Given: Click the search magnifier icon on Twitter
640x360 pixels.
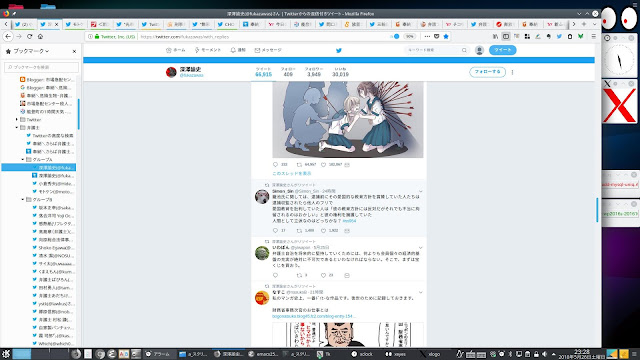Looking at the screenshot, I should [x=464, y=50].
